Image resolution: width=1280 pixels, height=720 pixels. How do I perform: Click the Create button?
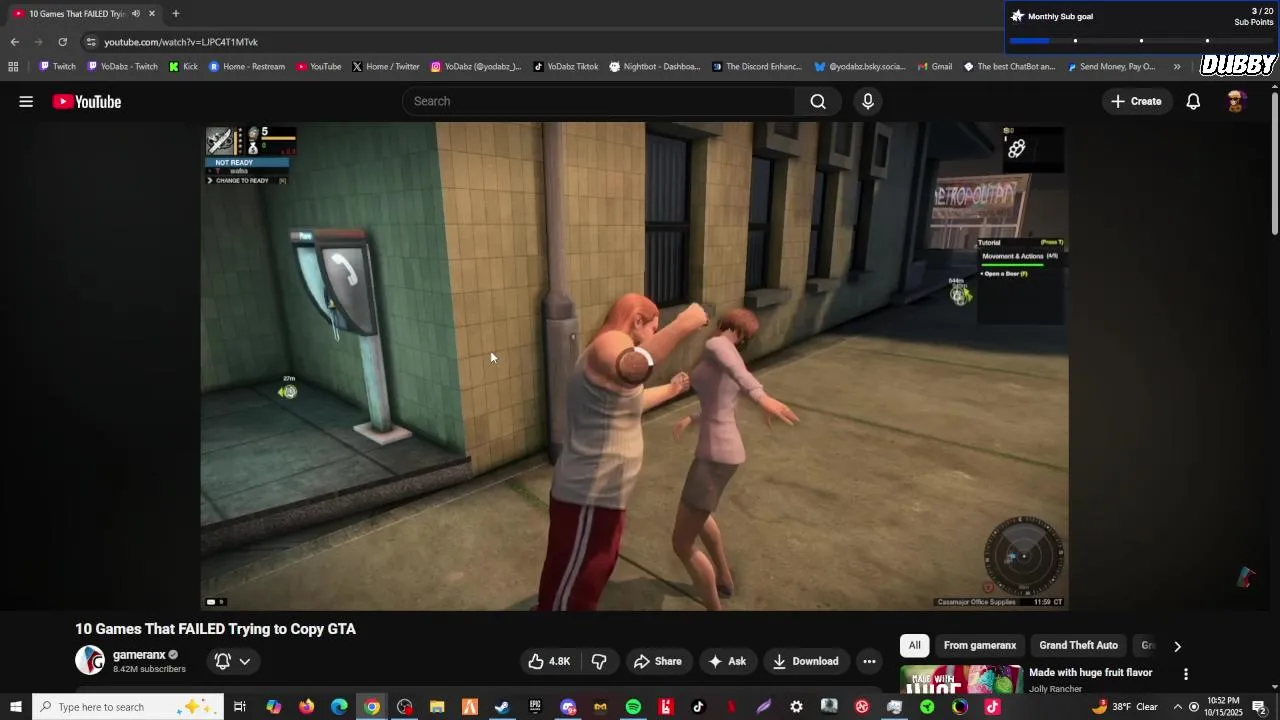pyautogui.click(x=1136, y=101)
